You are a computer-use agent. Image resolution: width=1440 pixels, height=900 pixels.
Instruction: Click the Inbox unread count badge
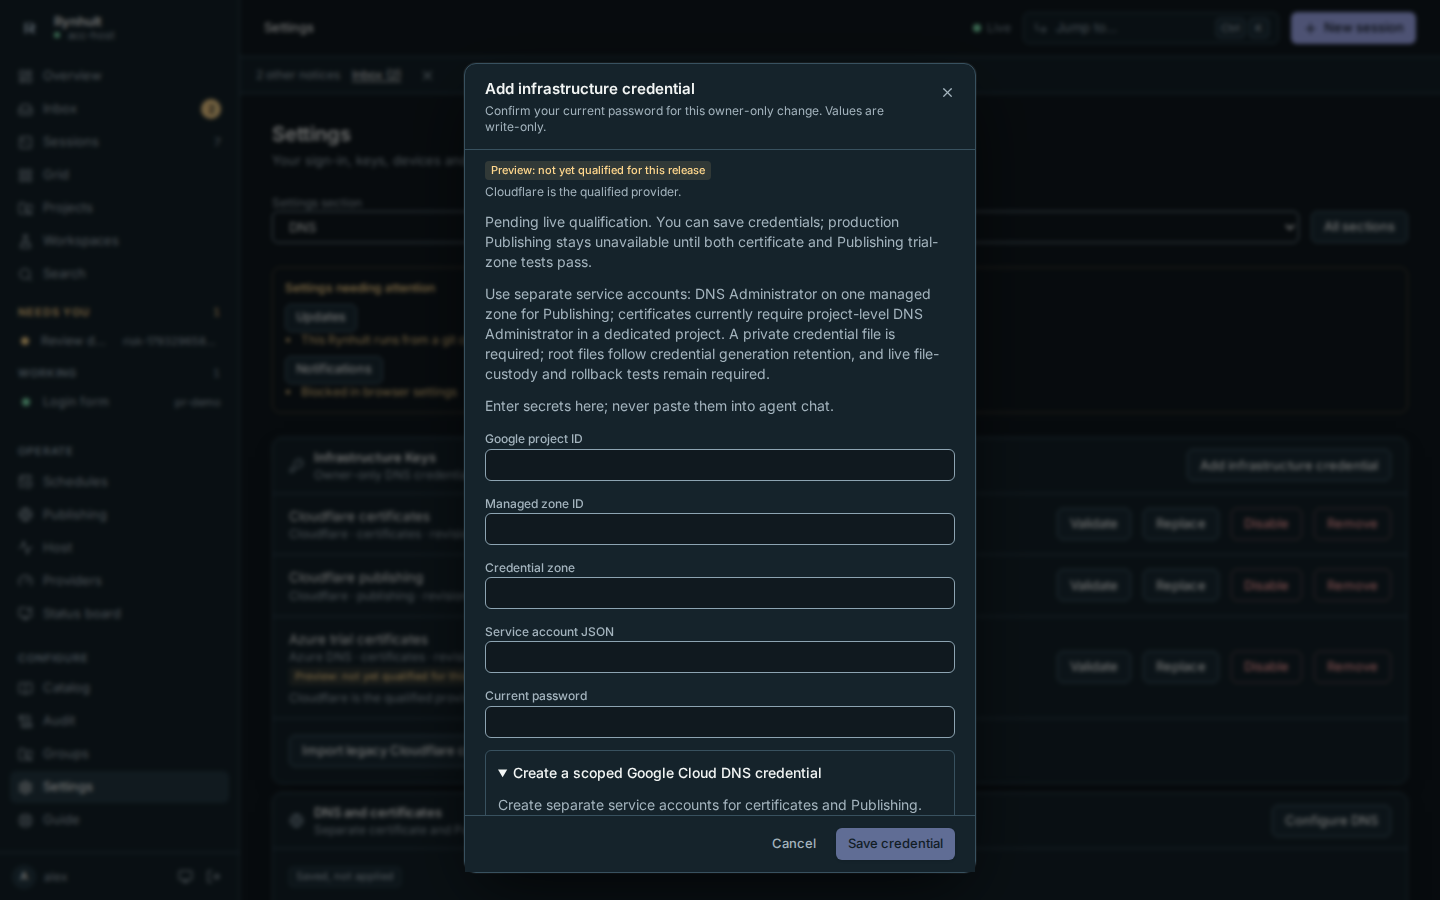(x=211, y=109)
